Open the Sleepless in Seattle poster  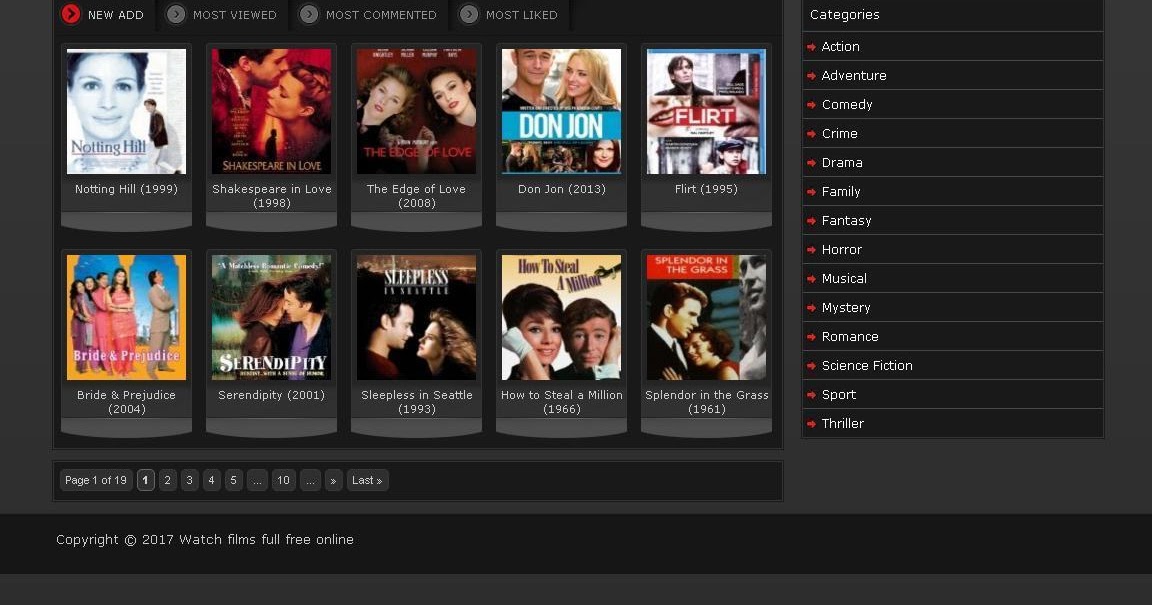[417, 318]
